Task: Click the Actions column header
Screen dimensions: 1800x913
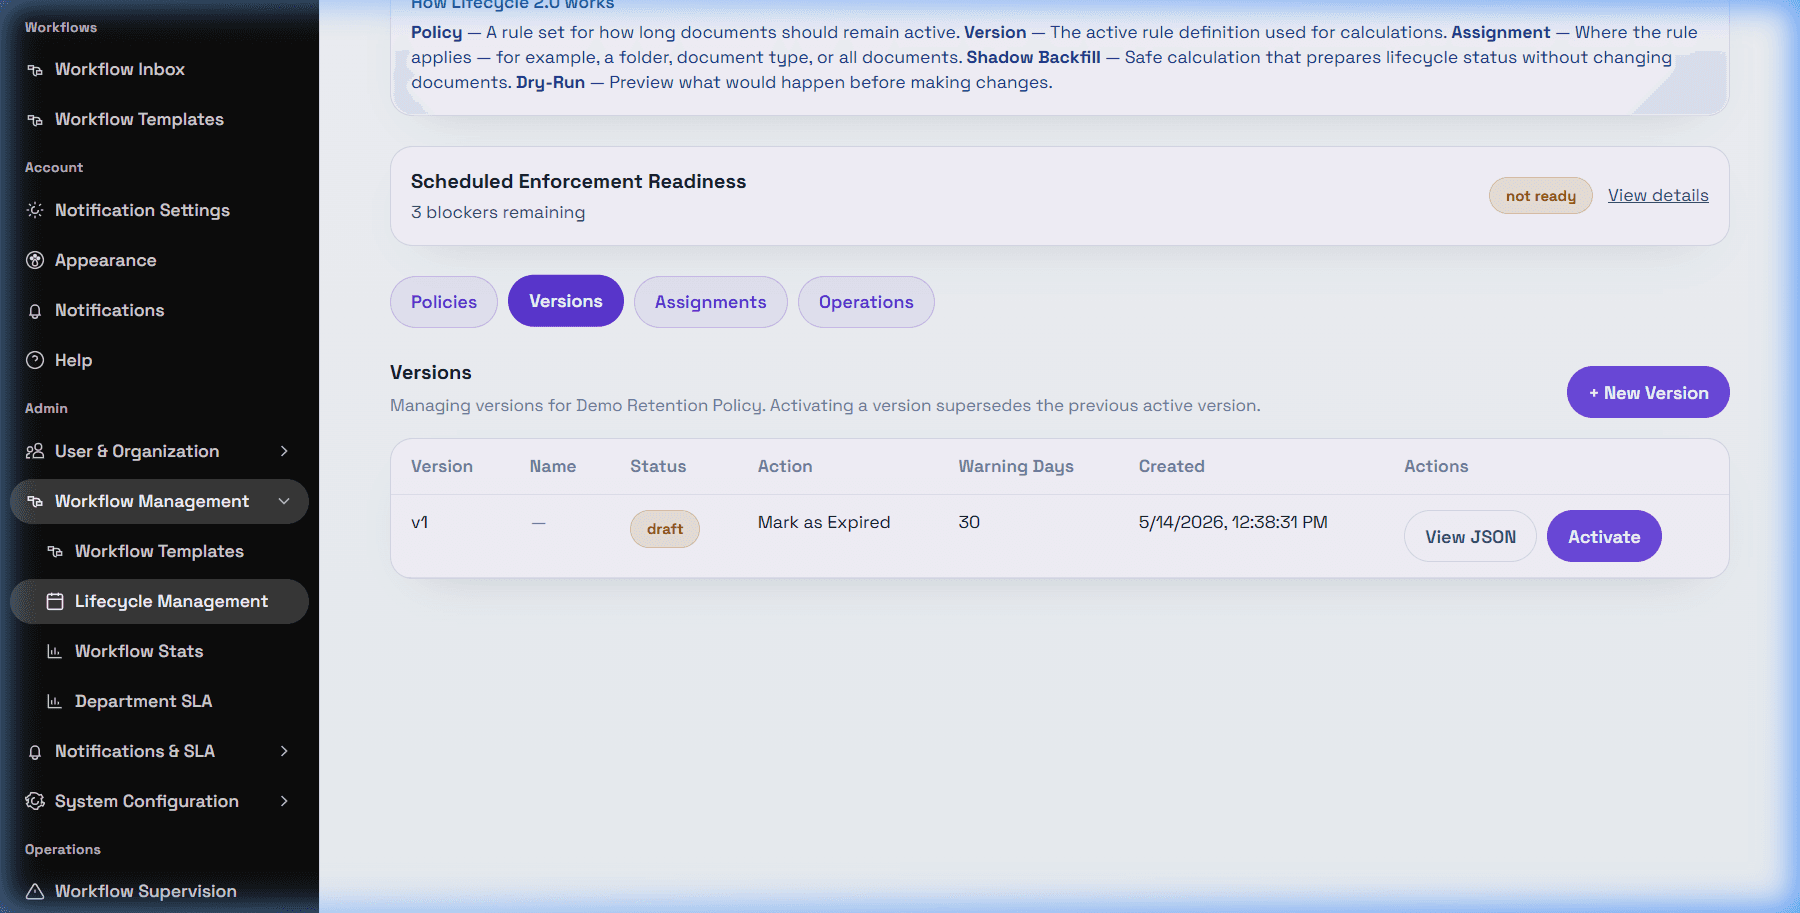Action: click(1436, 466)
